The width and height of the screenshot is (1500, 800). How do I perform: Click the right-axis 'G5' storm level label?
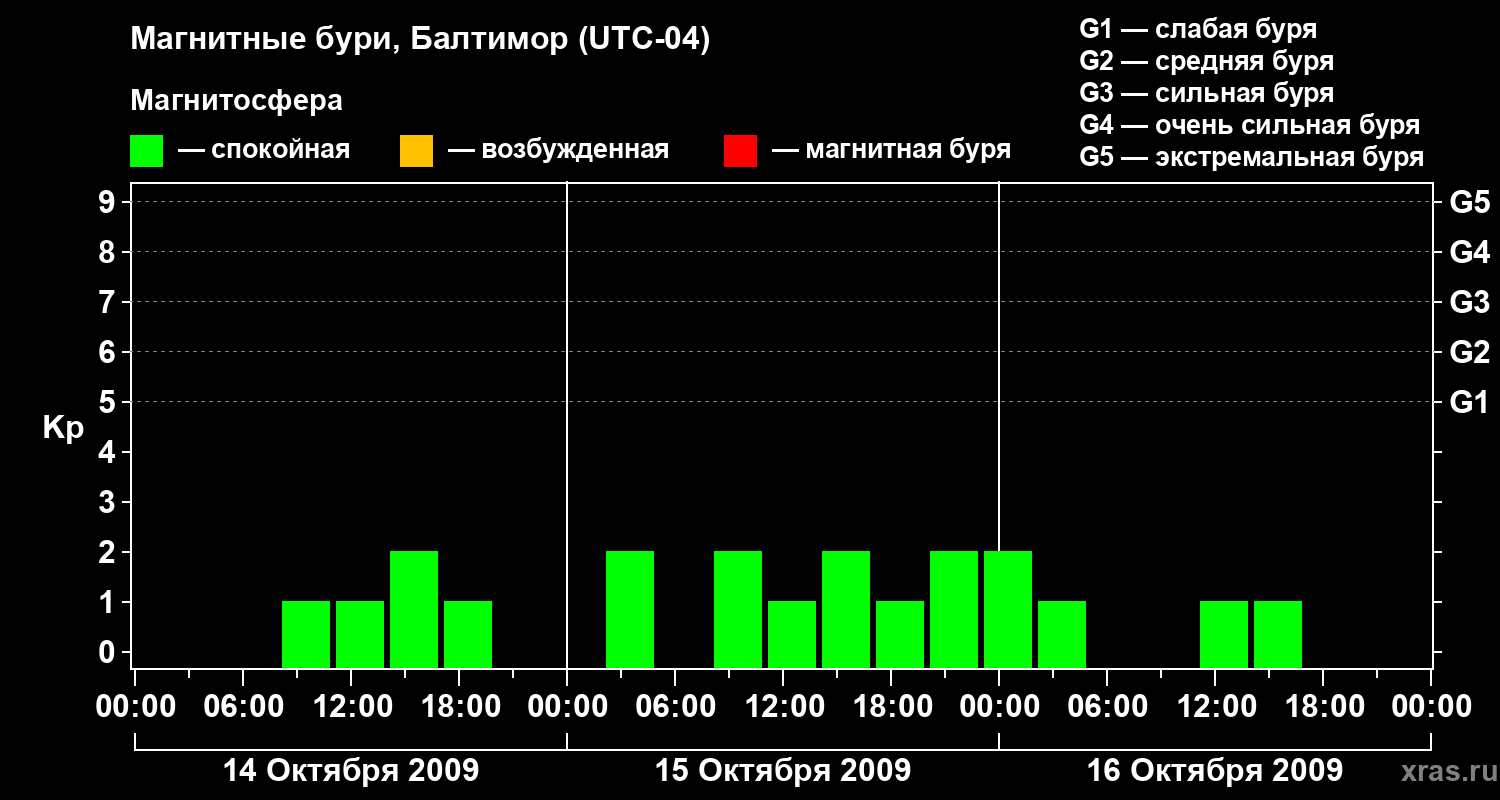[x=1469, y=202]
